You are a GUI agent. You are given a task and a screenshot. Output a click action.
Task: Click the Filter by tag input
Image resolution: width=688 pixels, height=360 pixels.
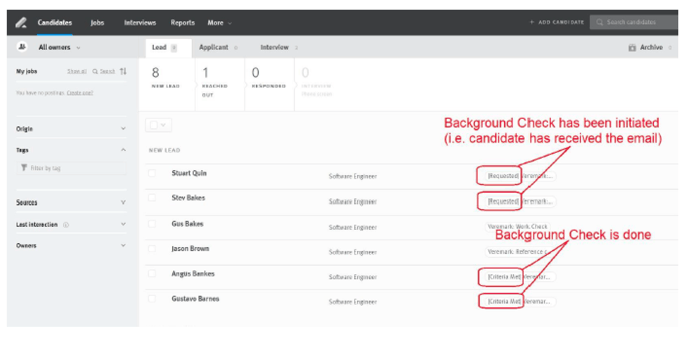tap(72, 168)
